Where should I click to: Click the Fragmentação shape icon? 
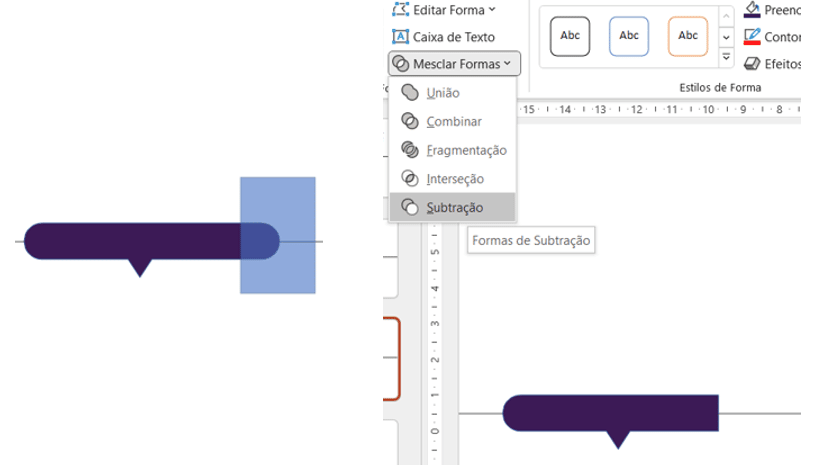point(410,150)
